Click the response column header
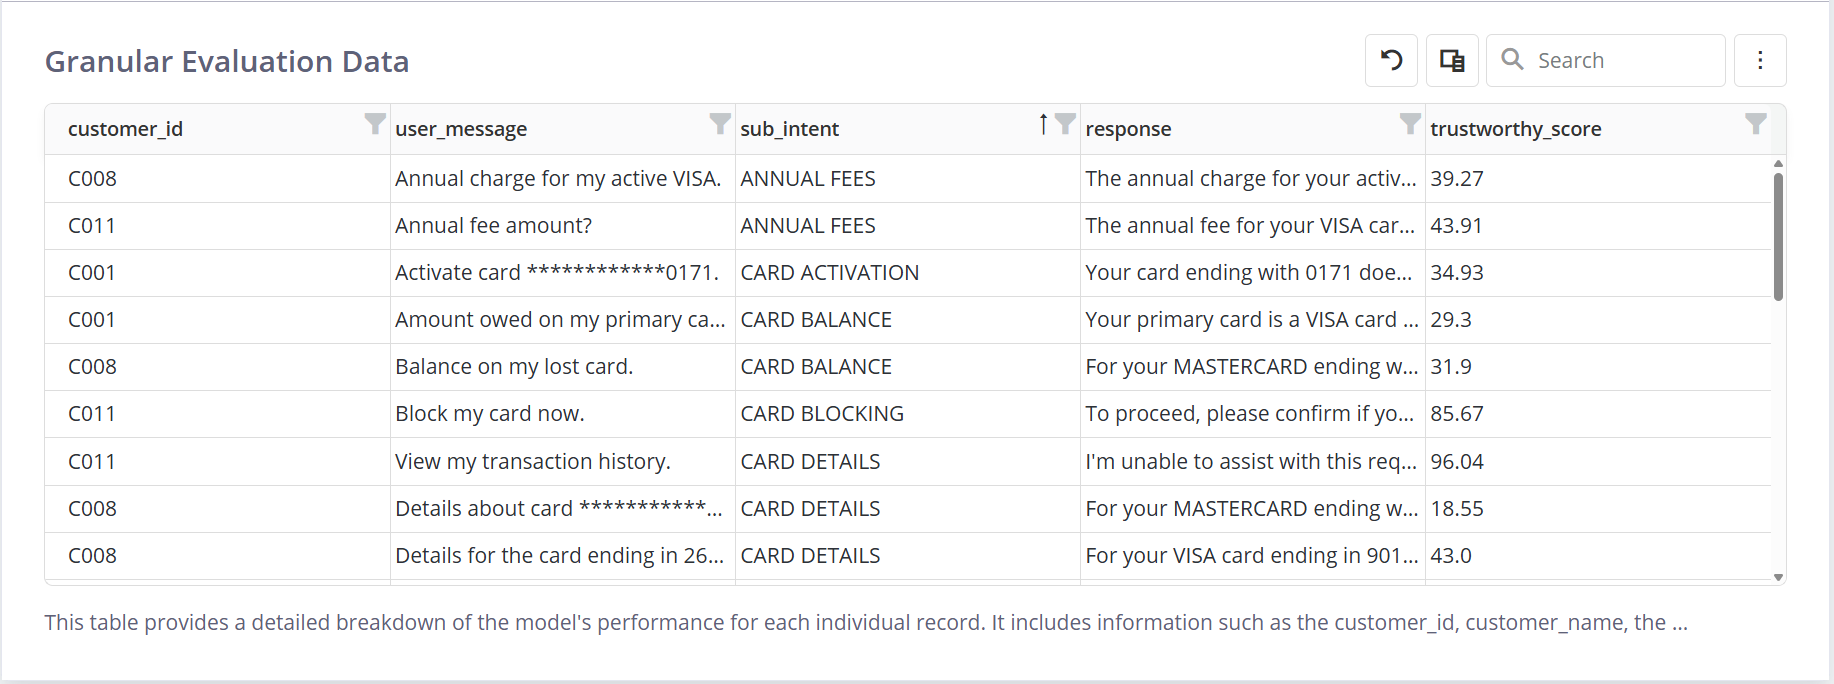1834x684 pixels. [x=1128, y=129]
